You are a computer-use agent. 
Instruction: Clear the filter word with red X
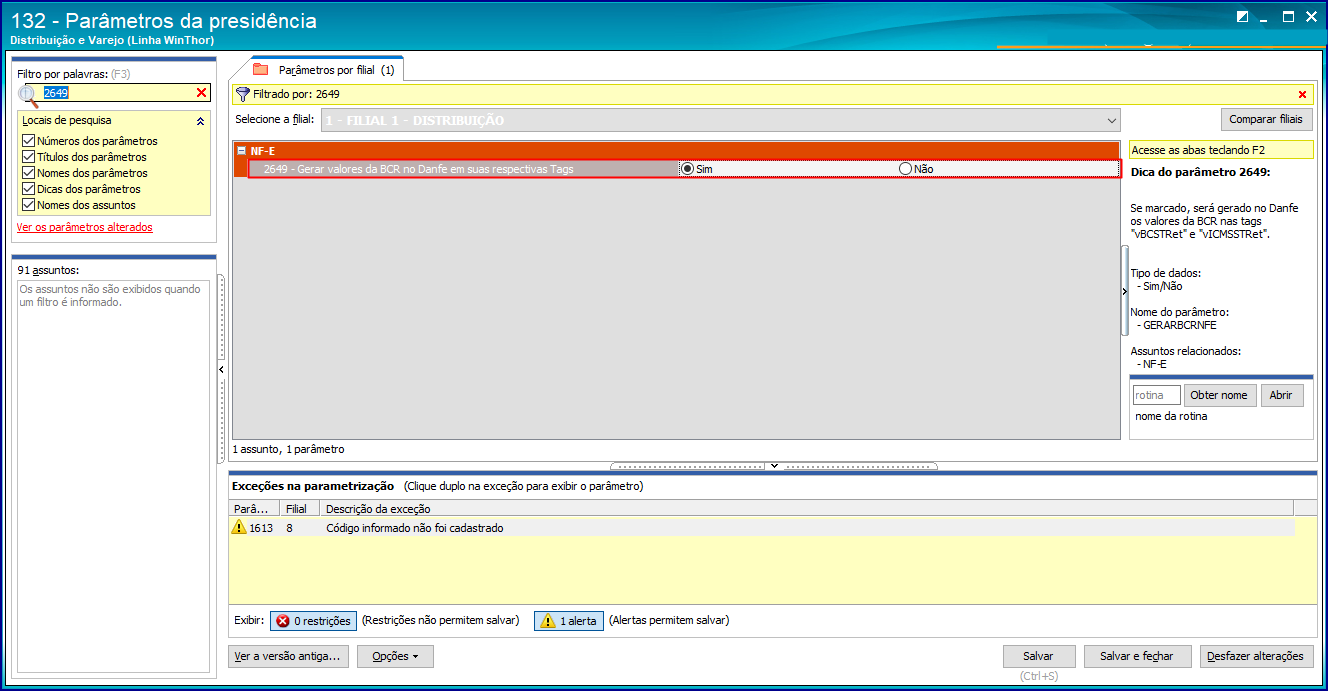pos(201,93)
